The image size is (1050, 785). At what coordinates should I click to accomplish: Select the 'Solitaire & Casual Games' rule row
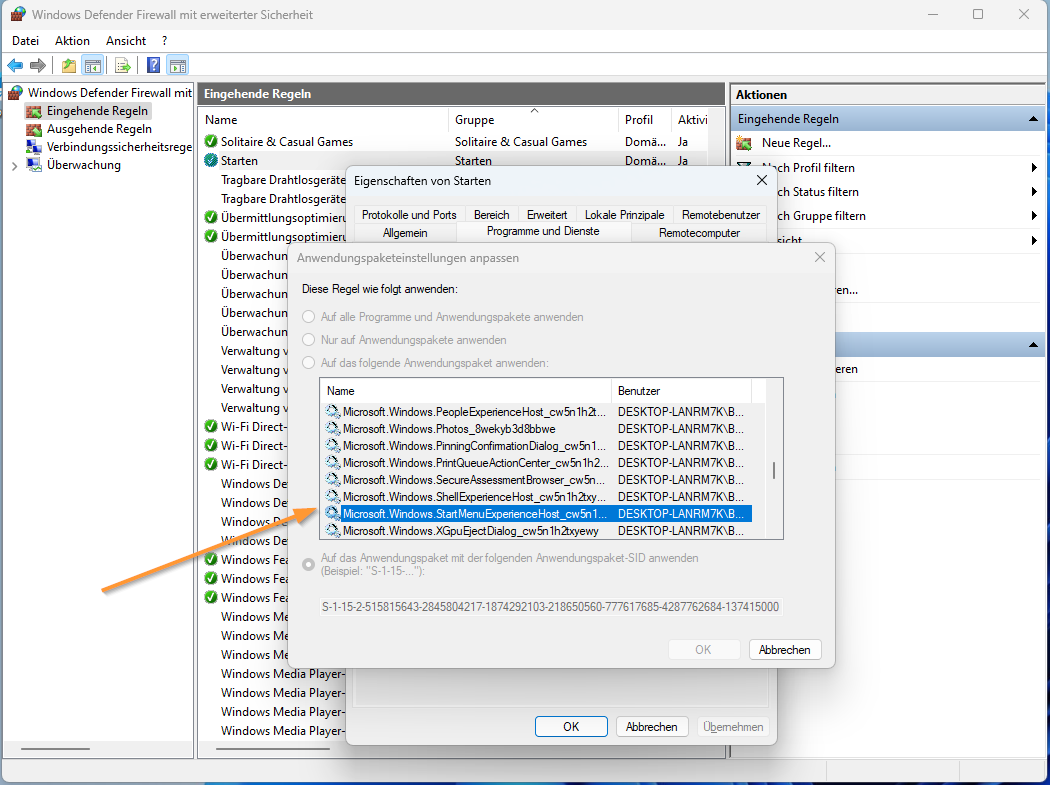(455, 141)
